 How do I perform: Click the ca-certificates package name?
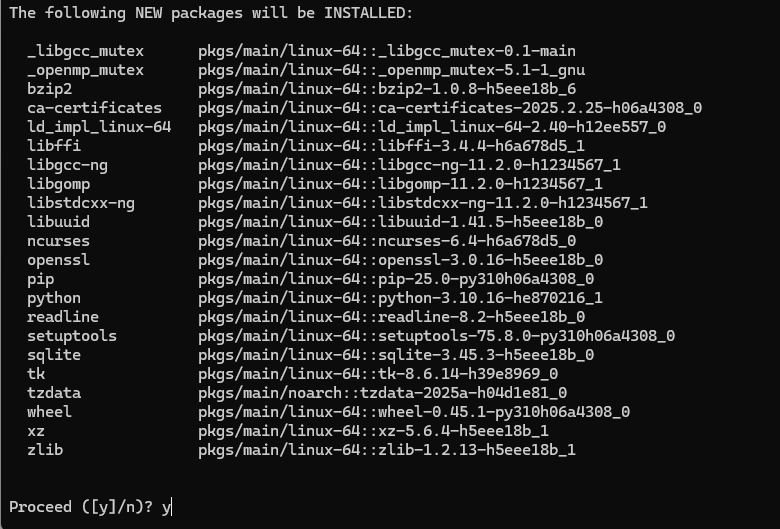(95, 108)
